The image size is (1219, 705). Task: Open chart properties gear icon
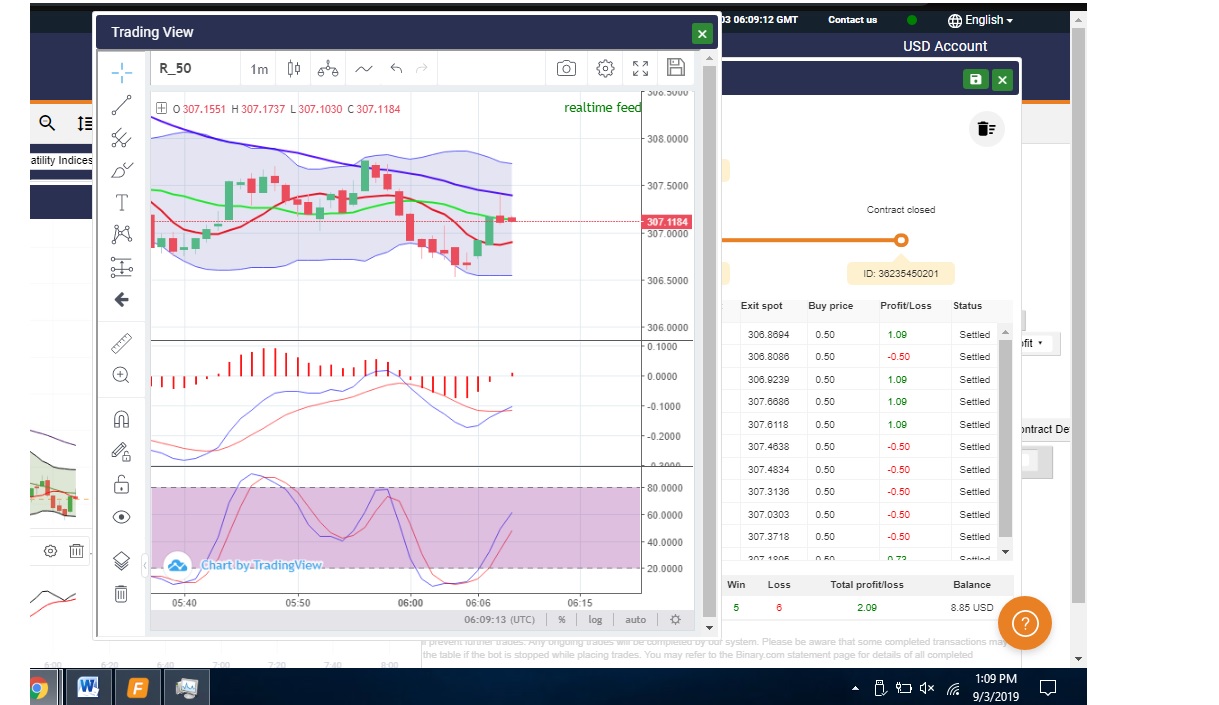click(605, 68)
